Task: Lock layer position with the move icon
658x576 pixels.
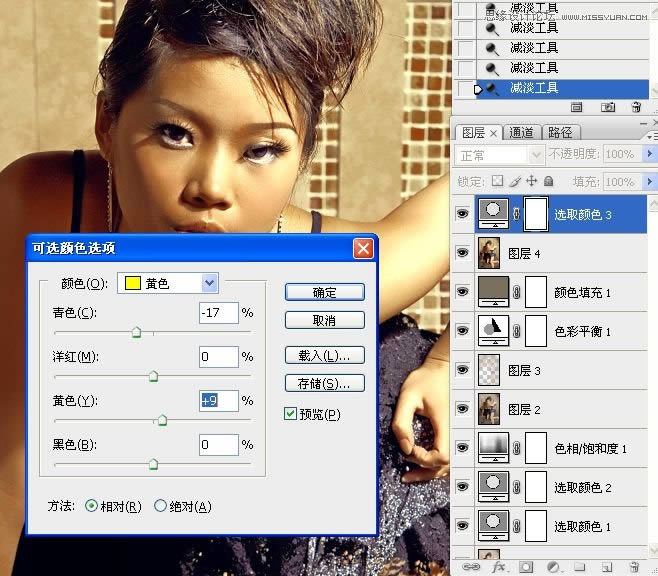Action: (531, 181)
